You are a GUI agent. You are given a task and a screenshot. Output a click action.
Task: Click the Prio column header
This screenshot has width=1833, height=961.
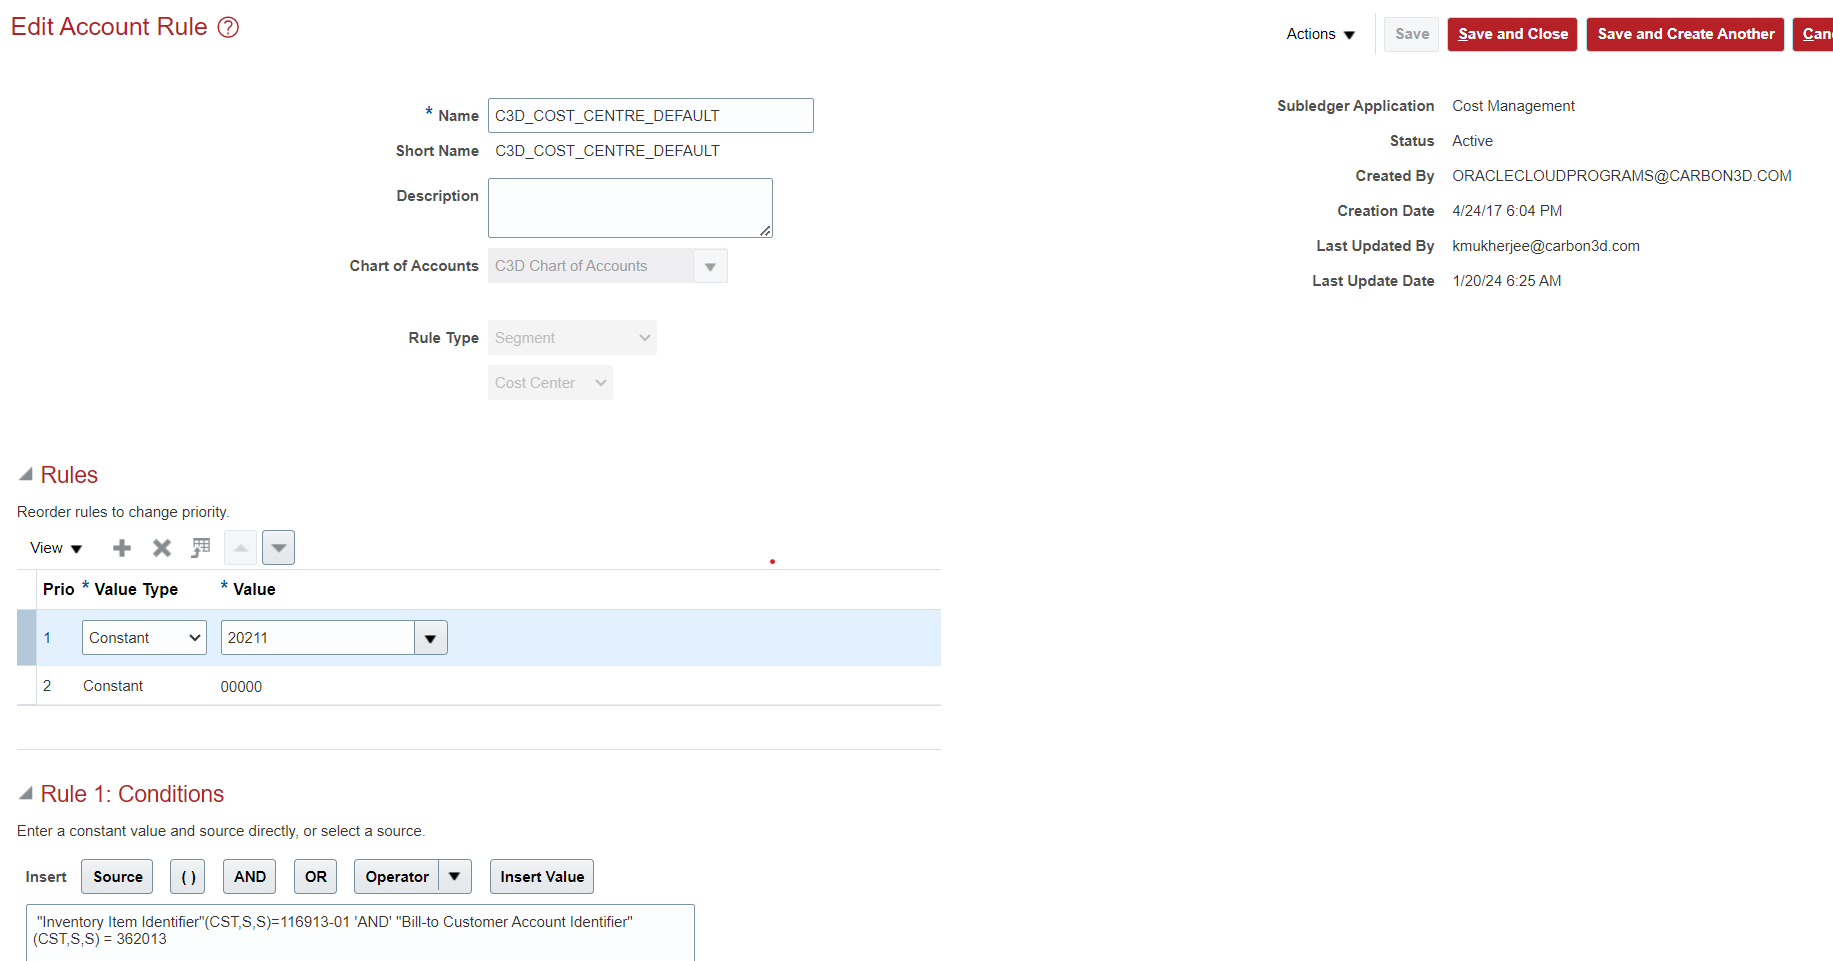[58, 589]
